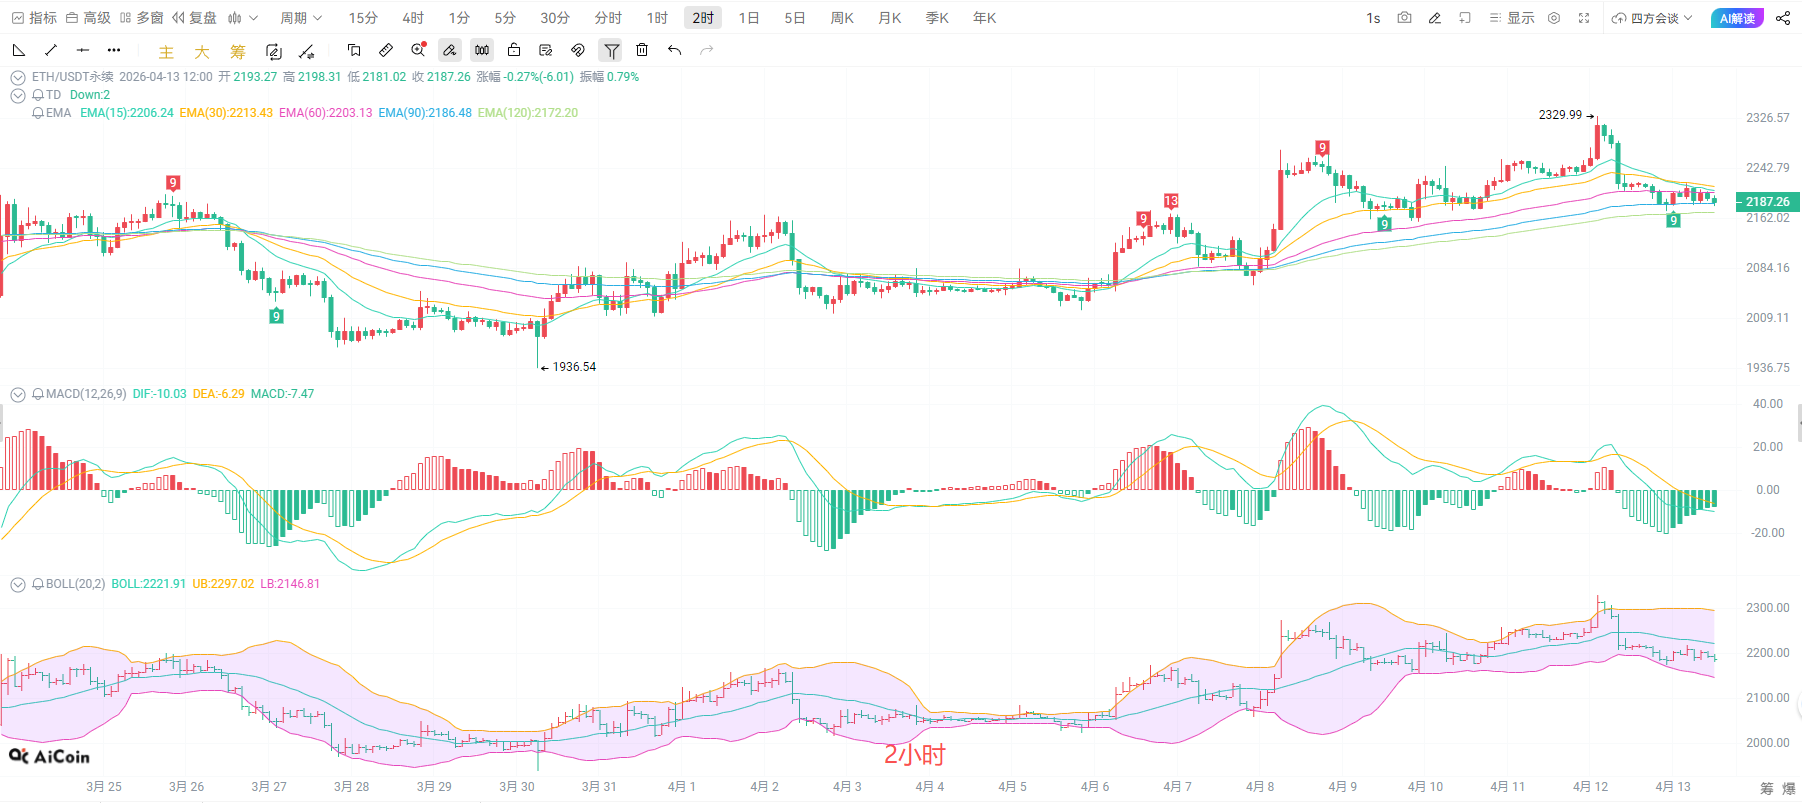The height and width of the screenshot is (803, 1802).
Task: Select the ruler measurement tool
Action: tap(386, 50)
